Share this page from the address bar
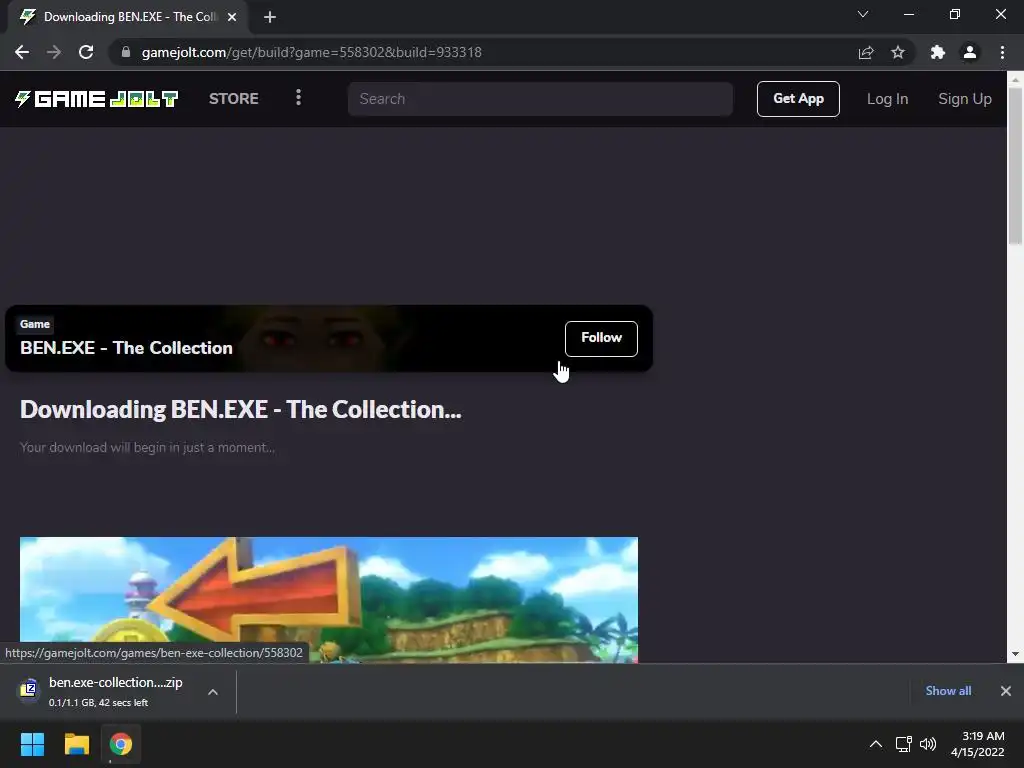 (866, 52)
